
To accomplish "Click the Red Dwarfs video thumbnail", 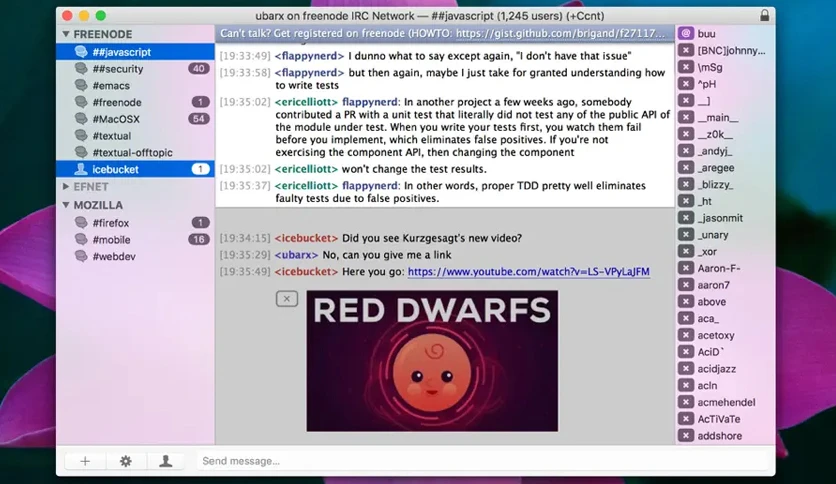I will click(x=432, y=361).
